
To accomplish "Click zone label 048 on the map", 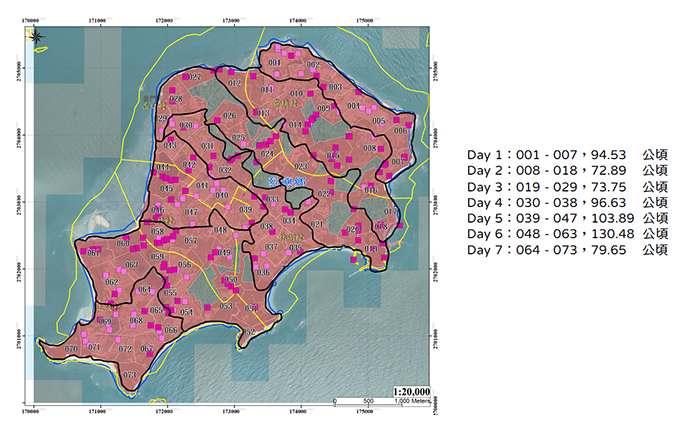I will tap(220, 230).
